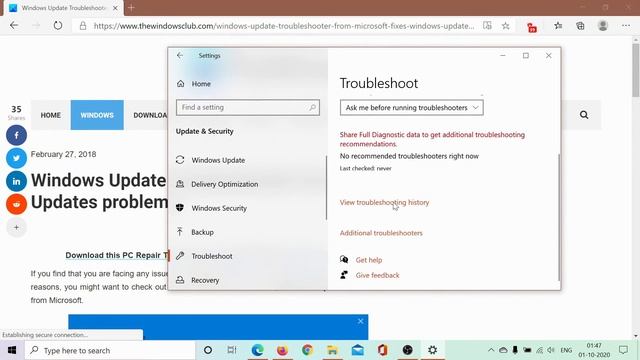Click the Type here to search box
This screenshot has width=640, height=360.
pos(110,350)
